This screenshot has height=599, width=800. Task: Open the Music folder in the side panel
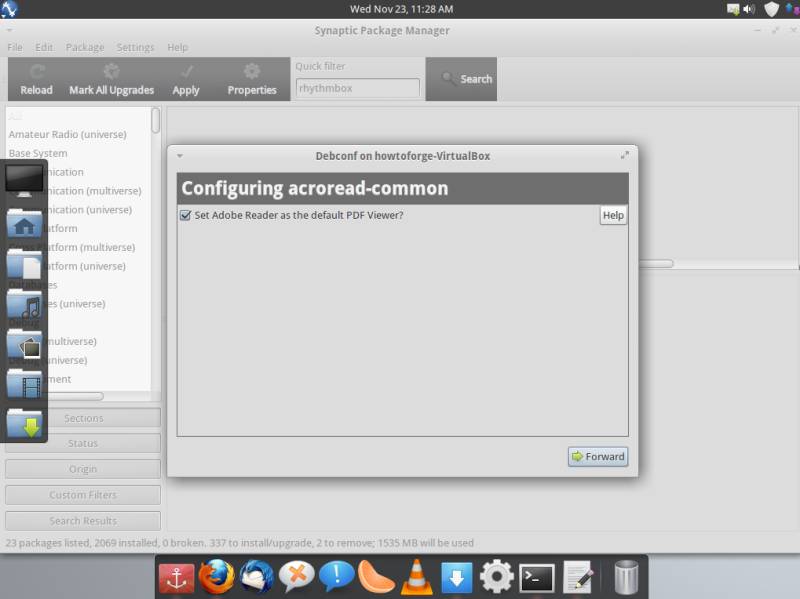pos(24,304)
